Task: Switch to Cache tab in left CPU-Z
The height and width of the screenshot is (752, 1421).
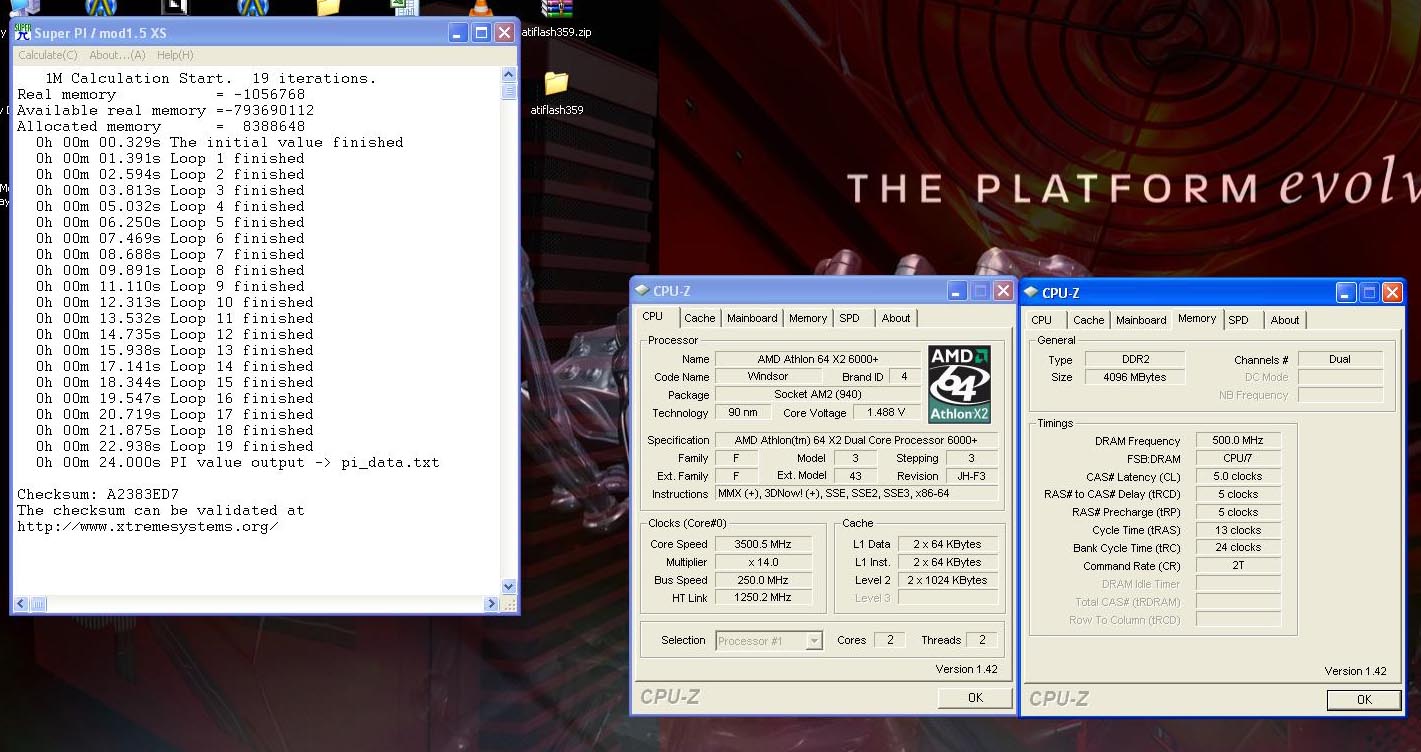Action: tap(700, 318)
